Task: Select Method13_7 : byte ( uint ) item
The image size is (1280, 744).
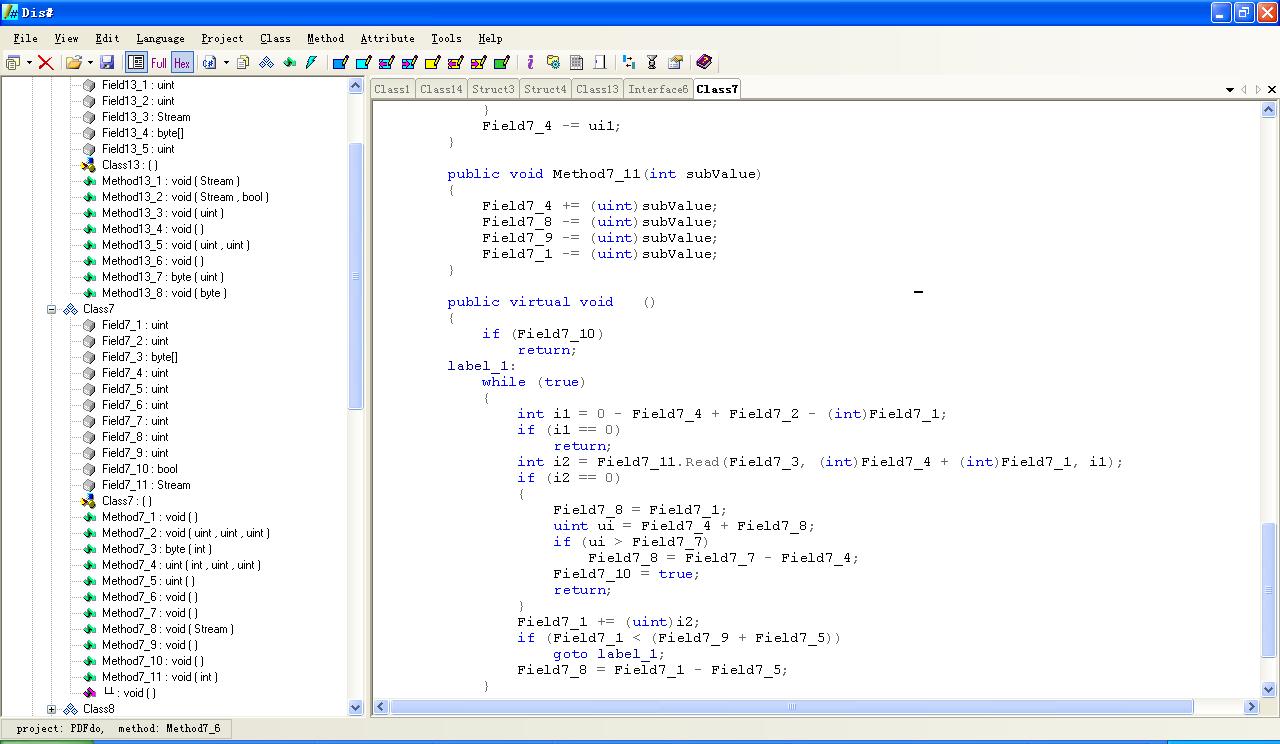Action: 162,277
